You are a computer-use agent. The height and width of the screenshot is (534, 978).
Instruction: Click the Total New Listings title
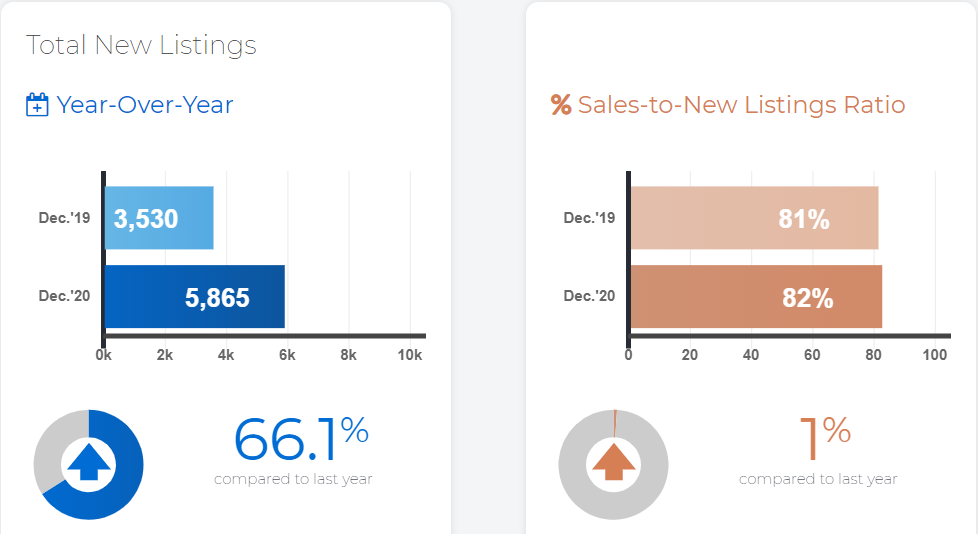point(141,46)
